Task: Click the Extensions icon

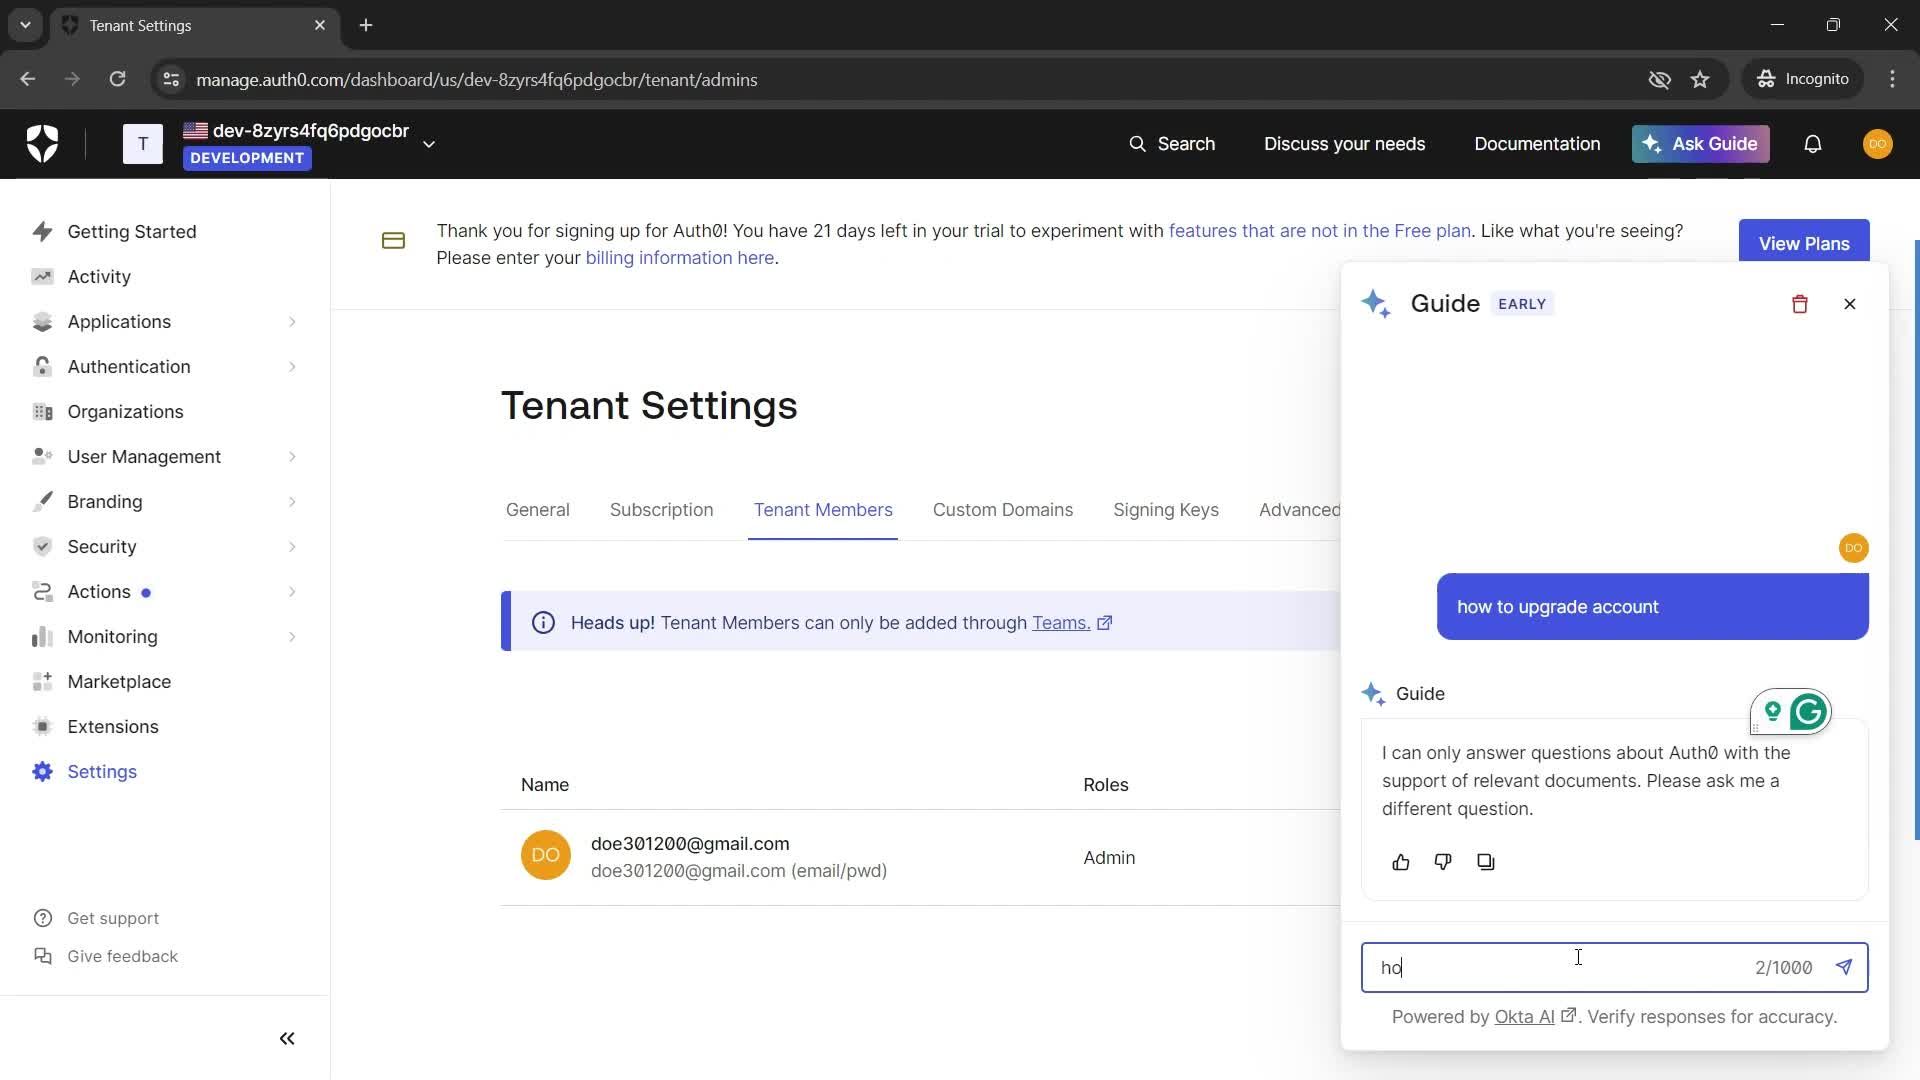Action: (42, 726)
